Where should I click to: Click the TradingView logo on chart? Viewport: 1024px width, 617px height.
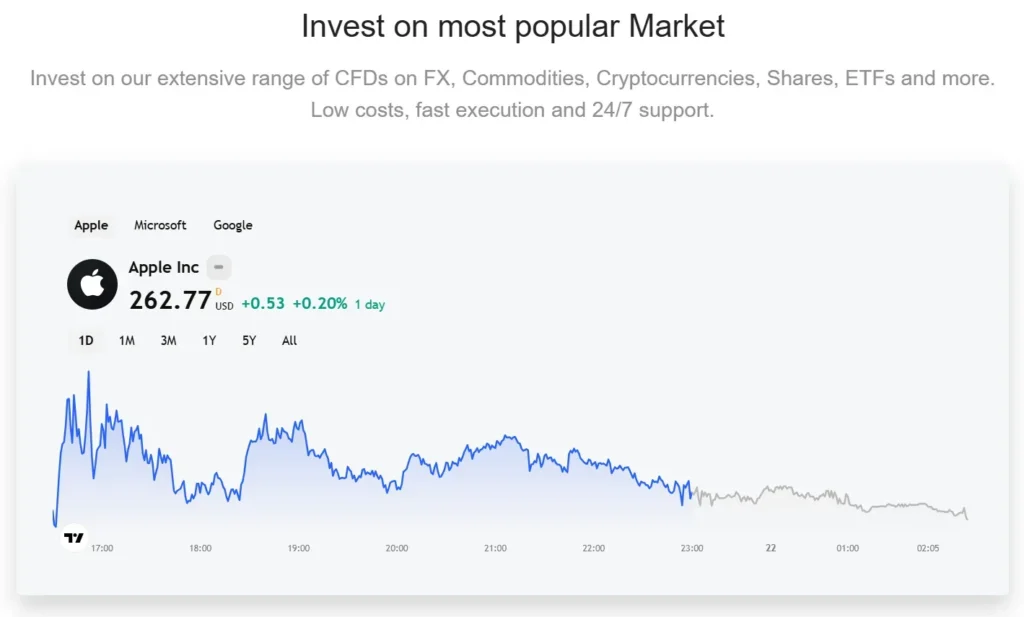(x=74, y=538)
